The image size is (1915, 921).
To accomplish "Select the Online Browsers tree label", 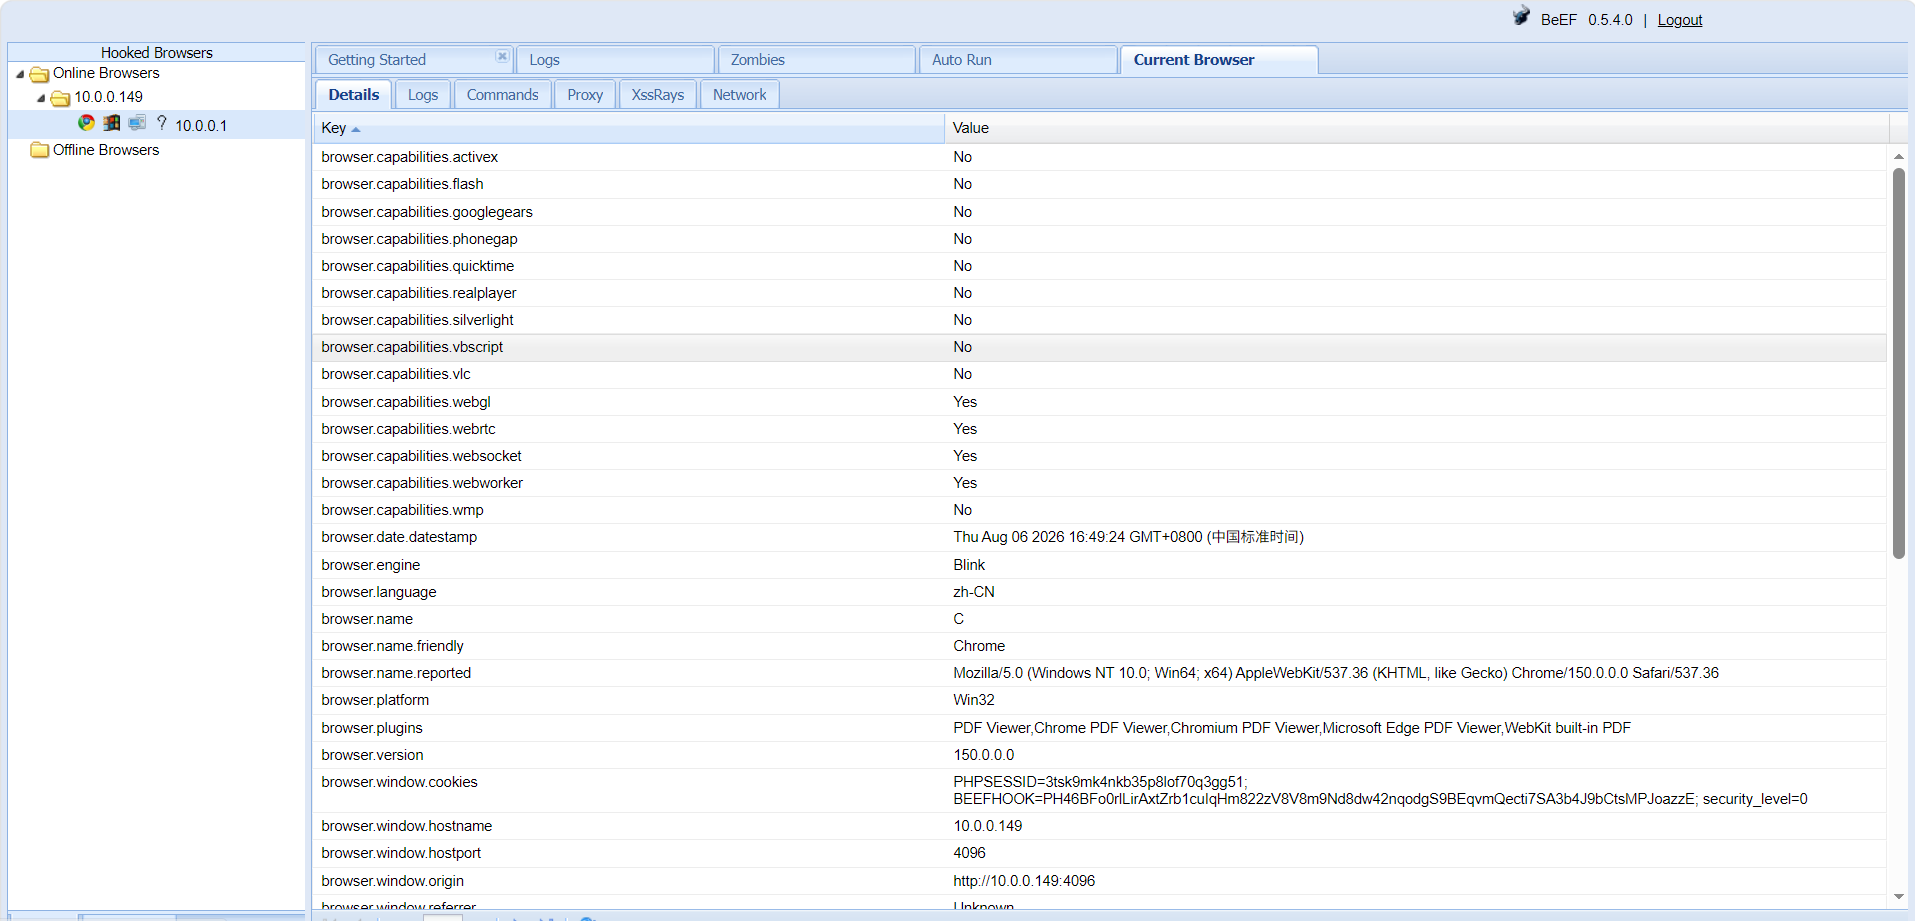I will [x=106, y=73].
